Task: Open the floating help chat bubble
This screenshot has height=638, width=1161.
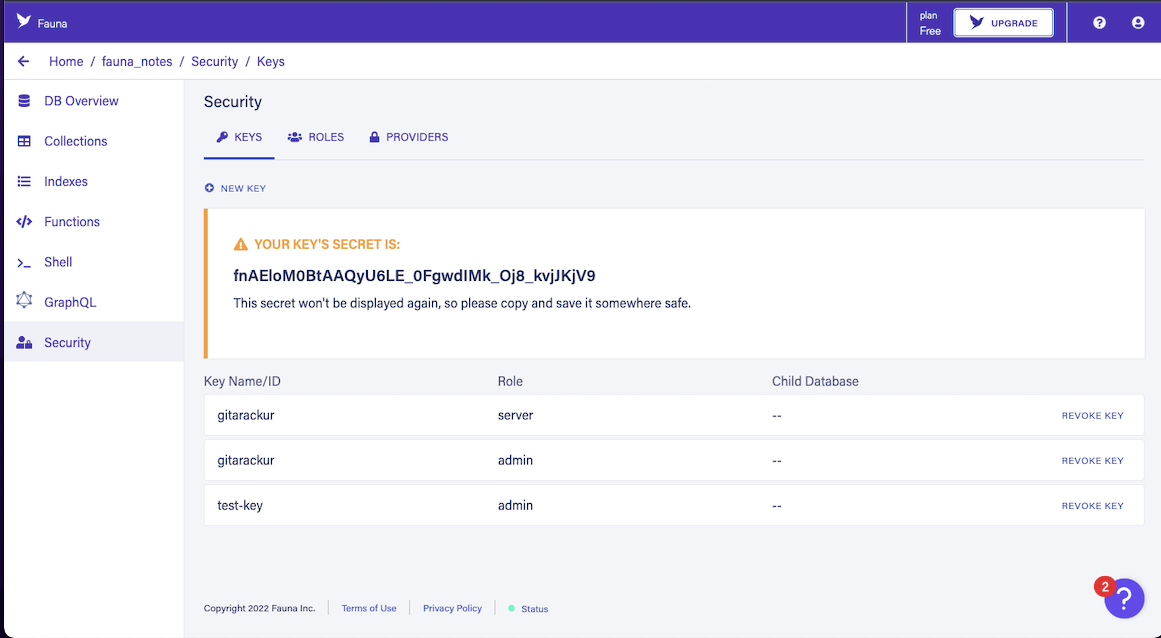Action: click(x=1124, y=597)
